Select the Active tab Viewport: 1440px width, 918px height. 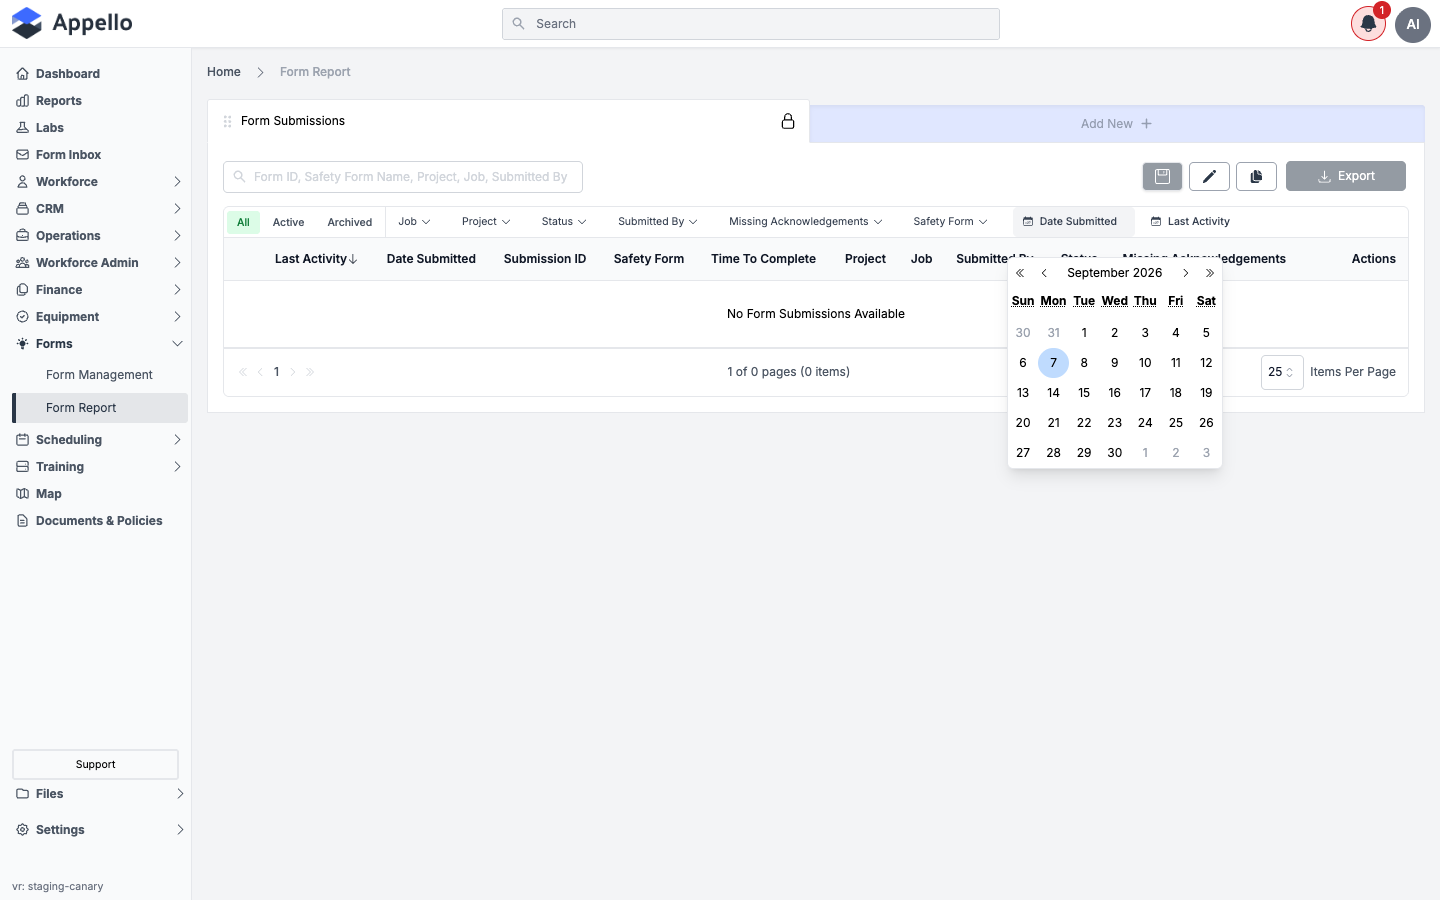tap(289, 222)
